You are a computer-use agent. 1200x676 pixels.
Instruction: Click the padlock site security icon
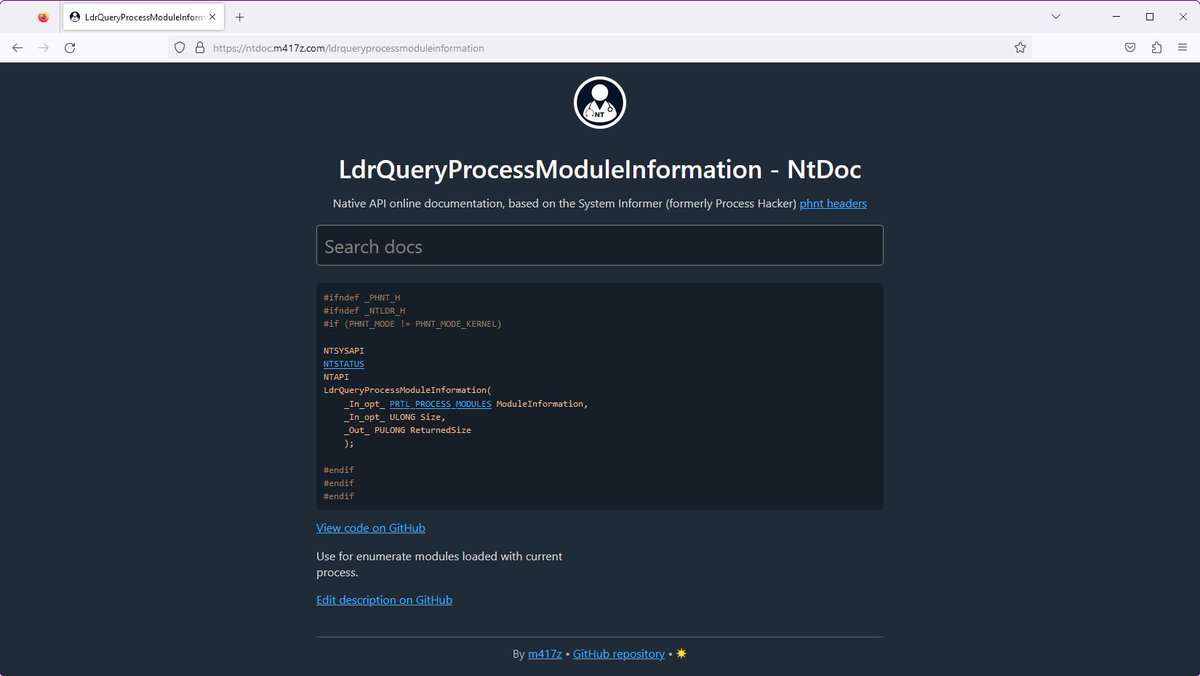tap(199, 47)
